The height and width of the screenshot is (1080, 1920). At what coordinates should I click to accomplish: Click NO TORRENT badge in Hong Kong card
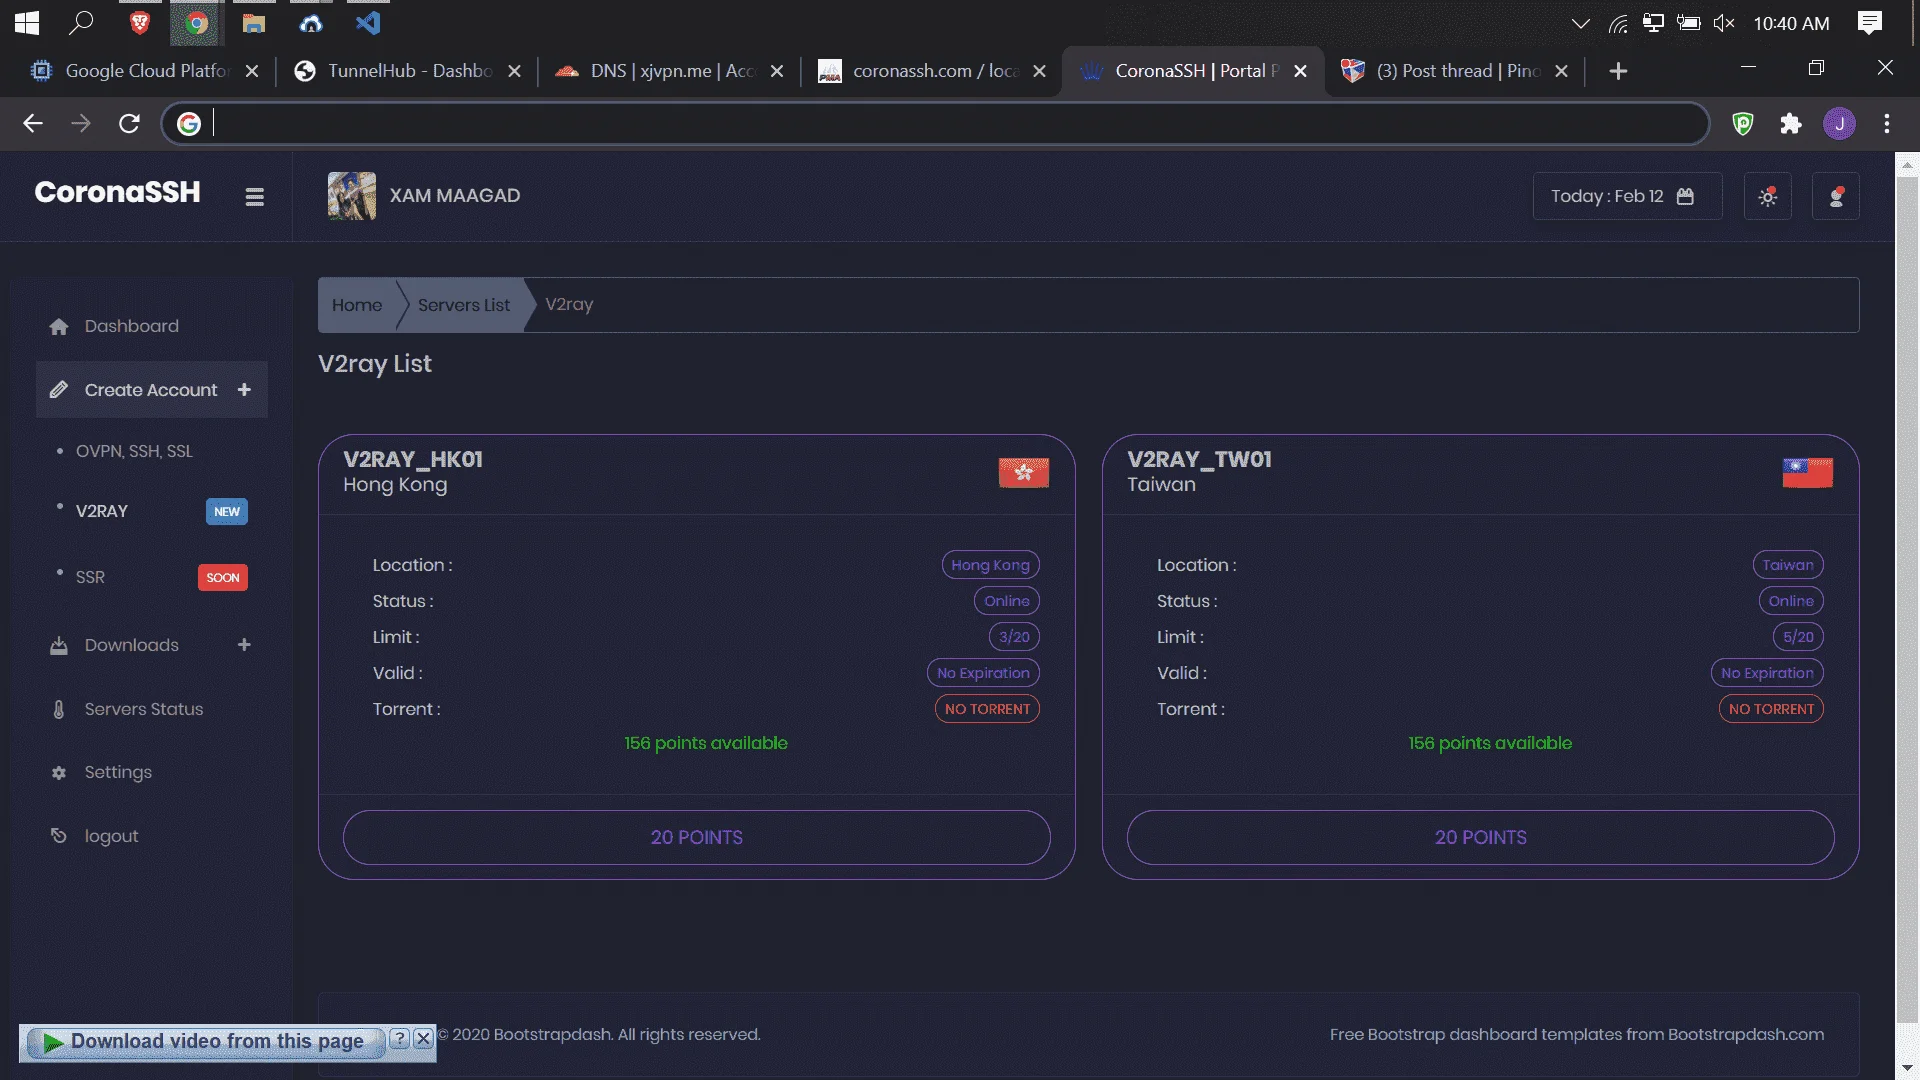click(x=987, y=709)
